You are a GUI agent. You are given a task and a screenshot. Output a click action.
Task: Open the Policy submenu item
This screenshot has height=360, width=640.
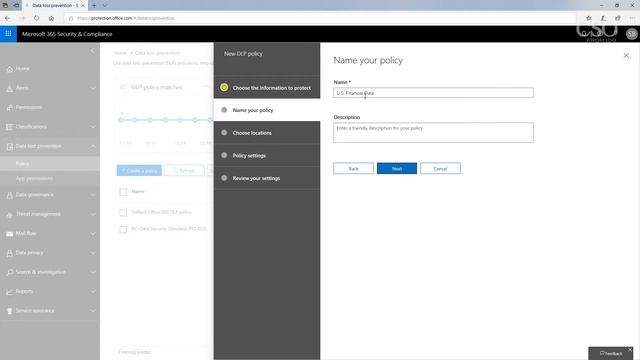pyautogui.click(x=50, y=164)
